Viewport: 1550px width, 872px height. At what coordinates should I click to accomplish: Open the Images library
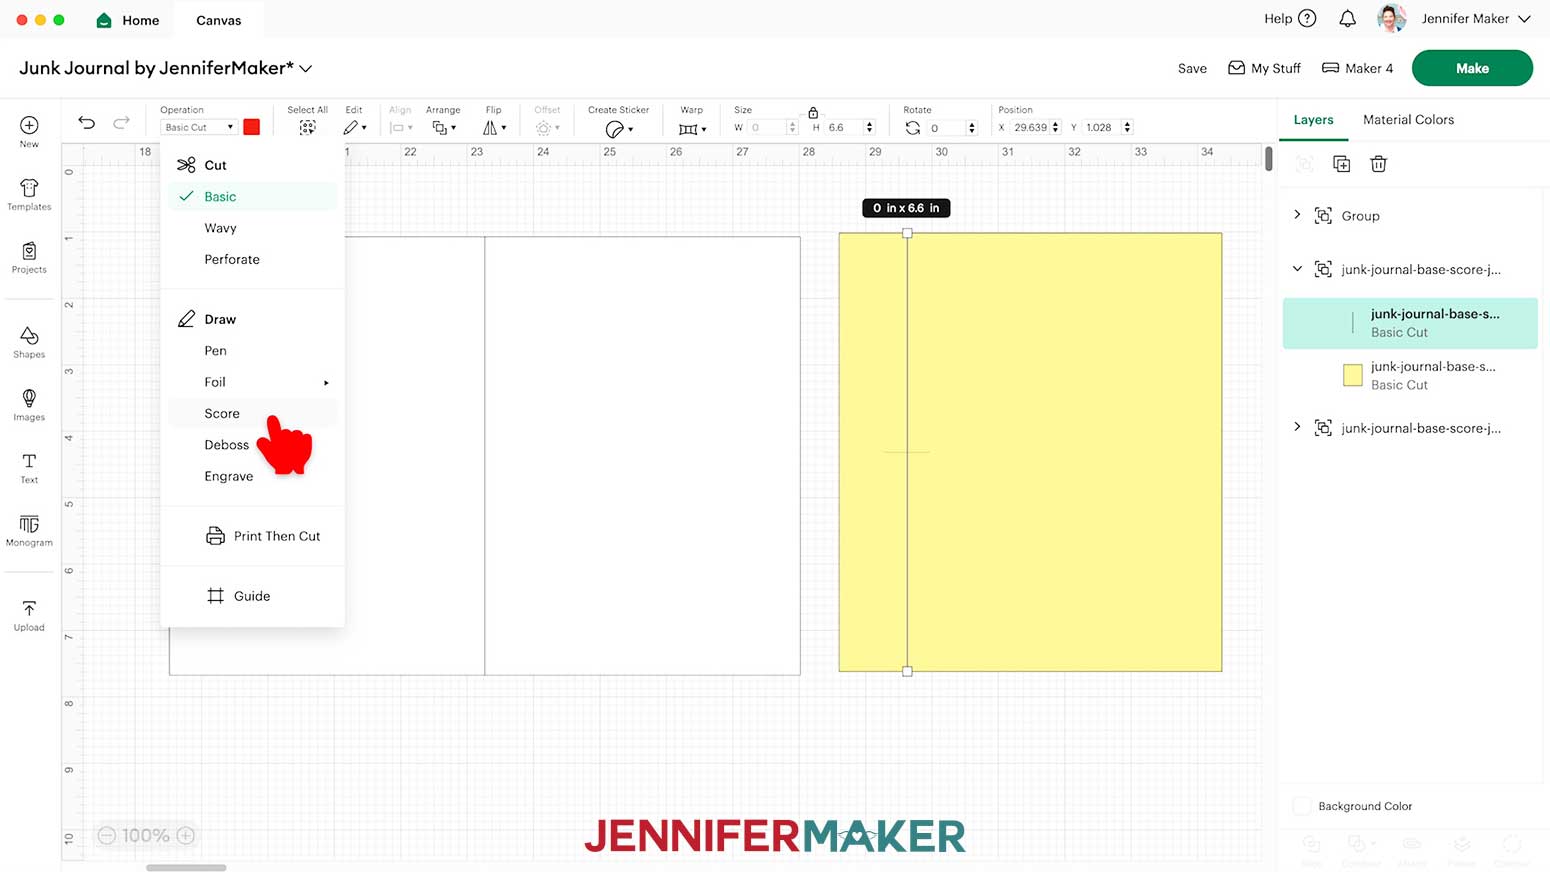click(29, 398)
